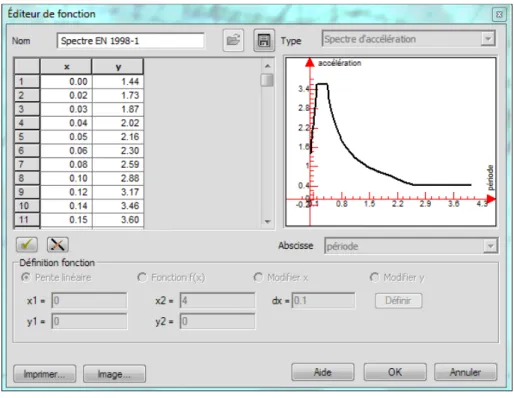Screen dimensions: 514x398
Task: Select row header 5
Action: [27, 137]
